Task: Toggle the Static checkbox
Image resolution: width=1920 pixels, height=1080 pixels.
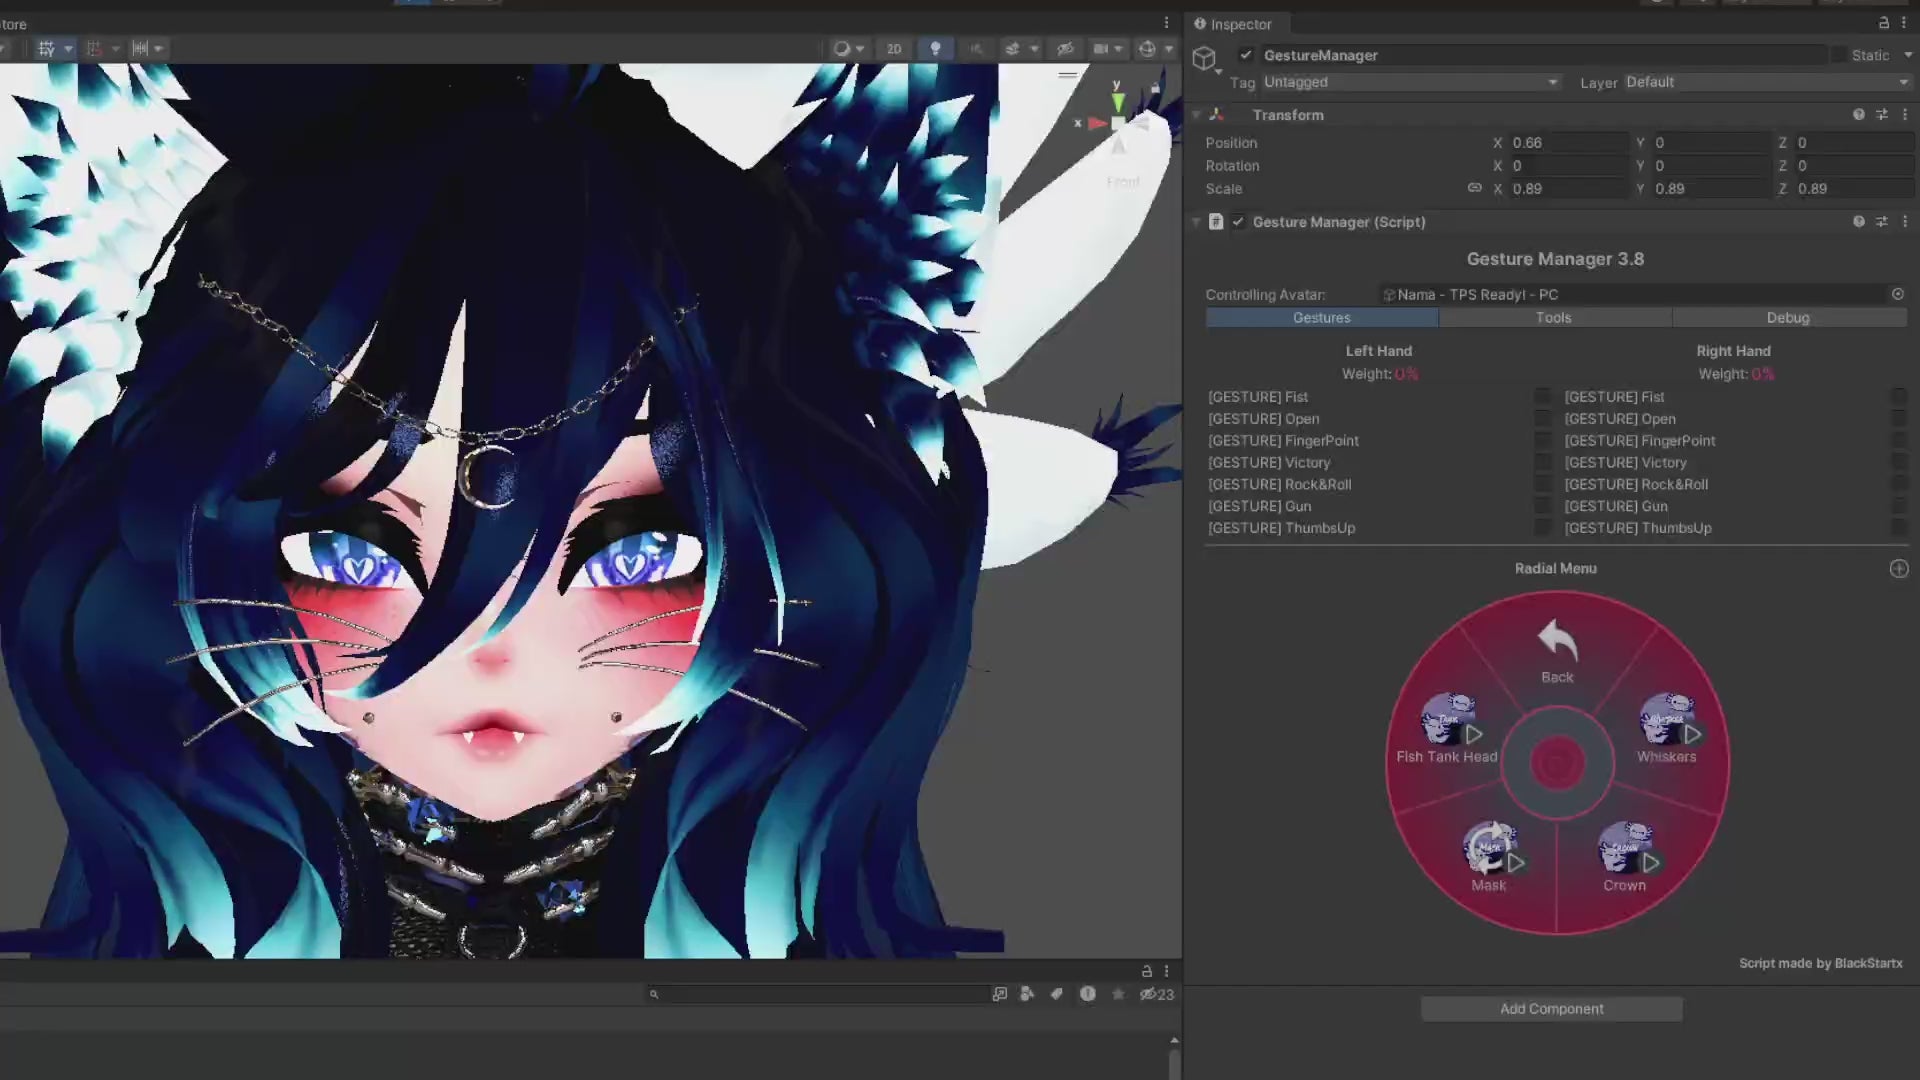Action: coord(1838,55)
